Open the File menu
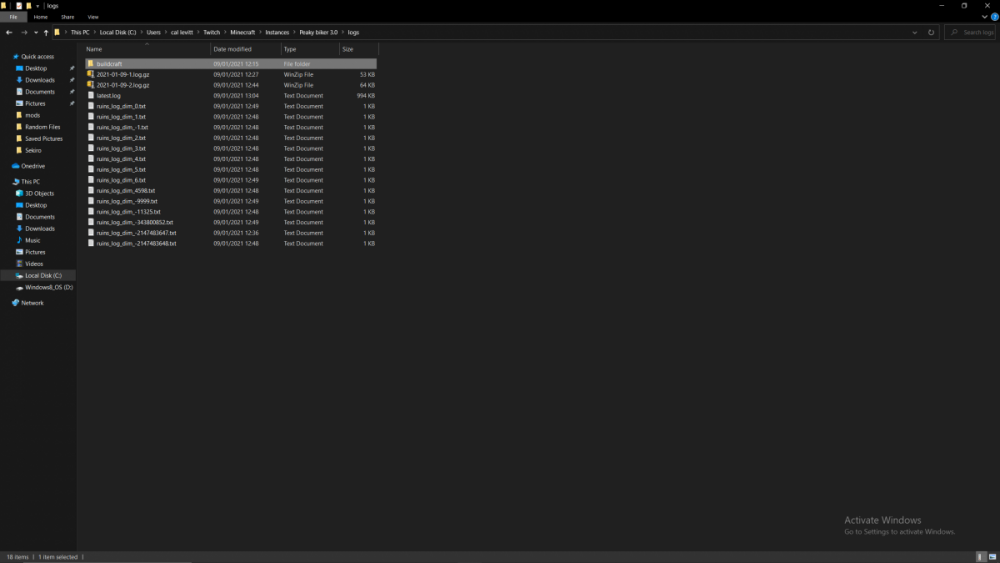Viewport: 1000px width, 563px height. click(14, 17)
